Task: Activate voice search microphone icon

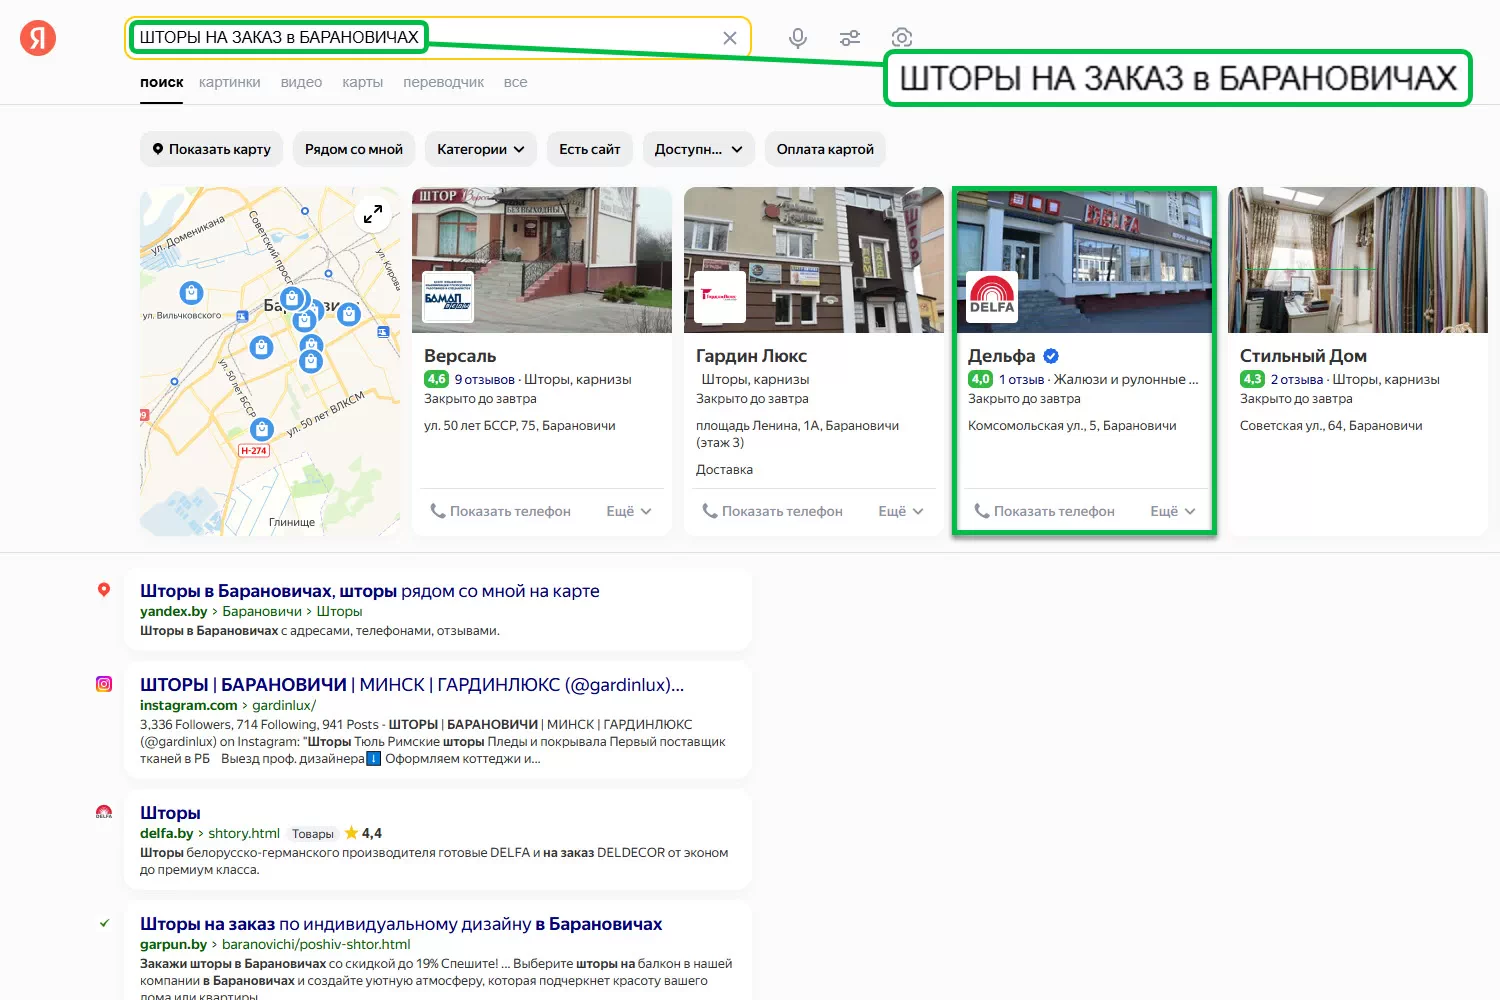Action: pos(797,38)
